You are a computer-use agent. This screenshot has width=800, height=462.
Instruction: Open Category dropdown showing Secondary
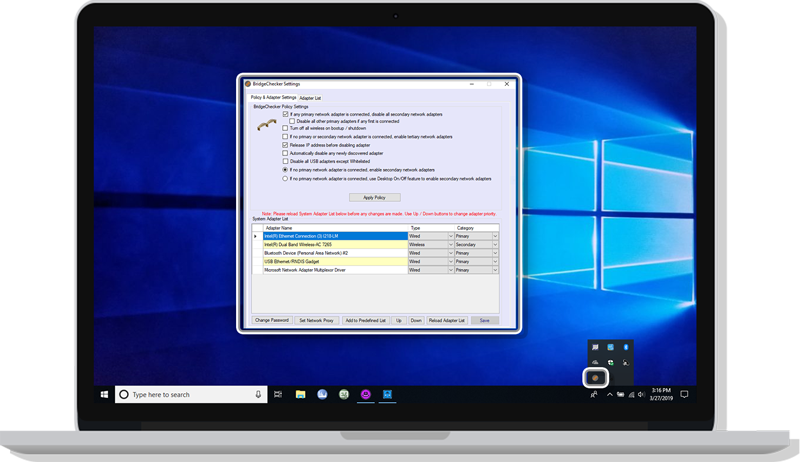tap(495, 245)
